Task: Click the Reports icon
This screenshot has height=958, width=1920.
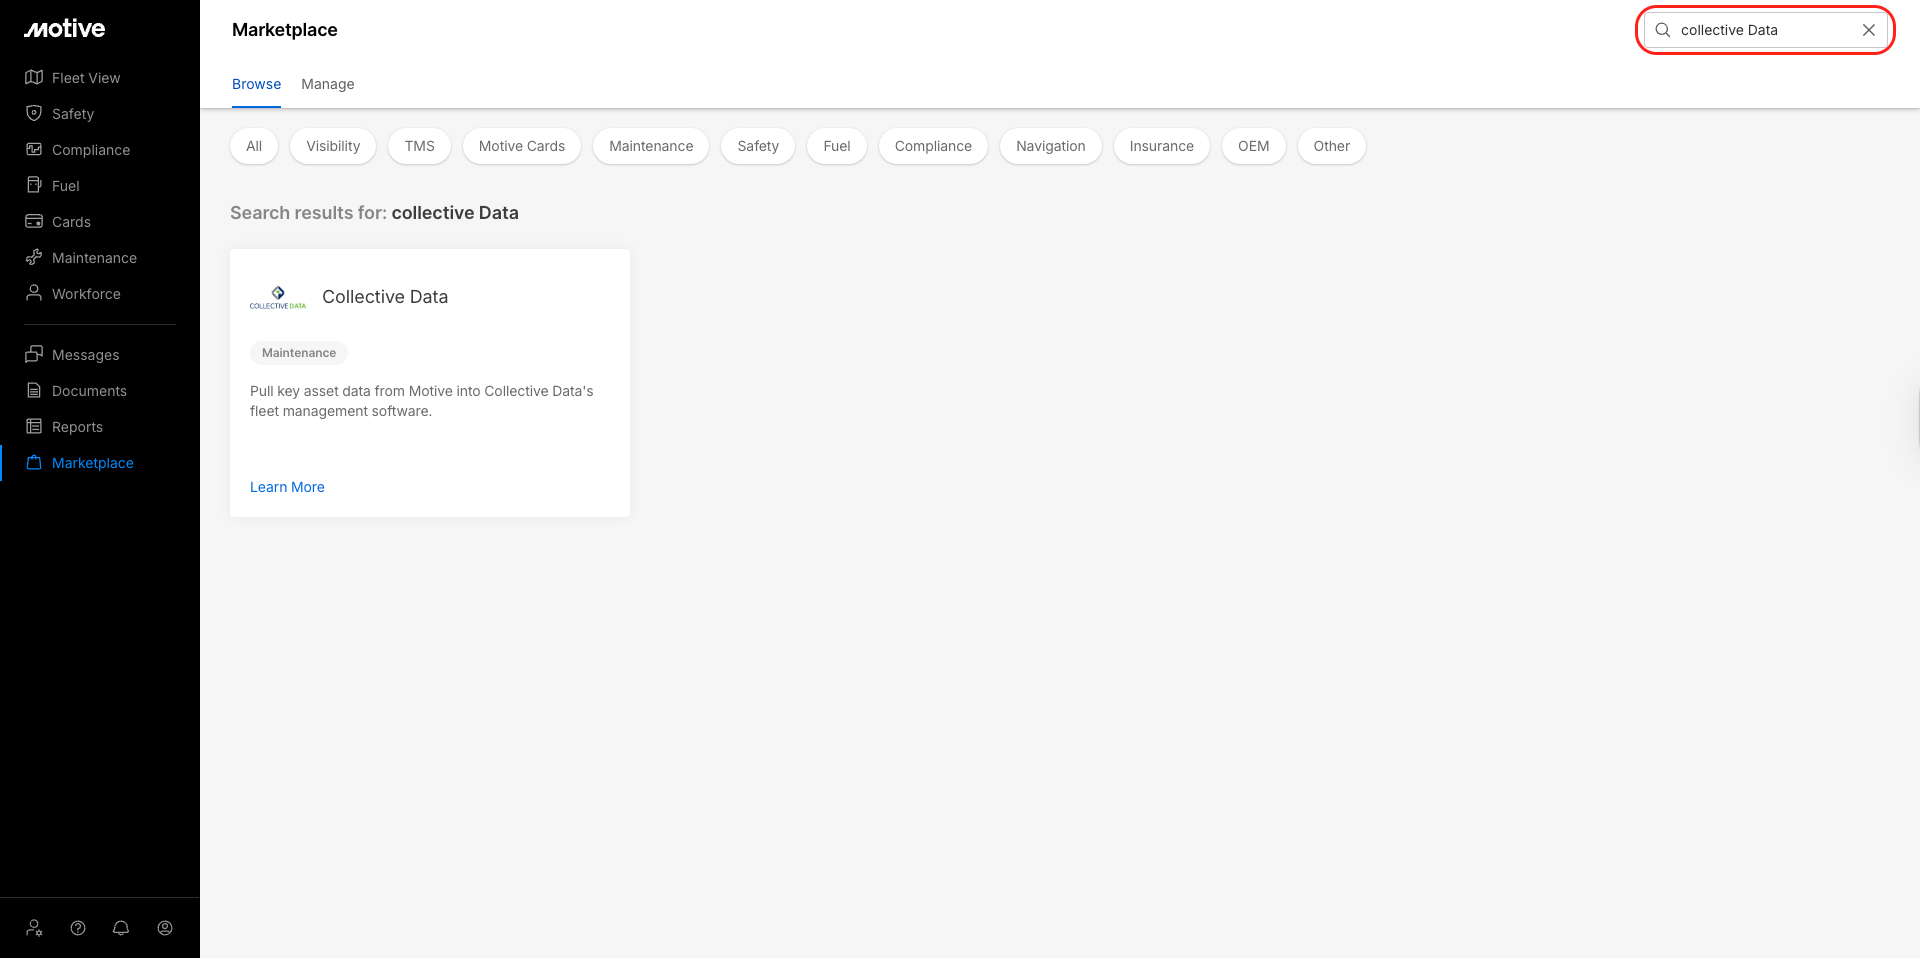Action: [34, 426]
